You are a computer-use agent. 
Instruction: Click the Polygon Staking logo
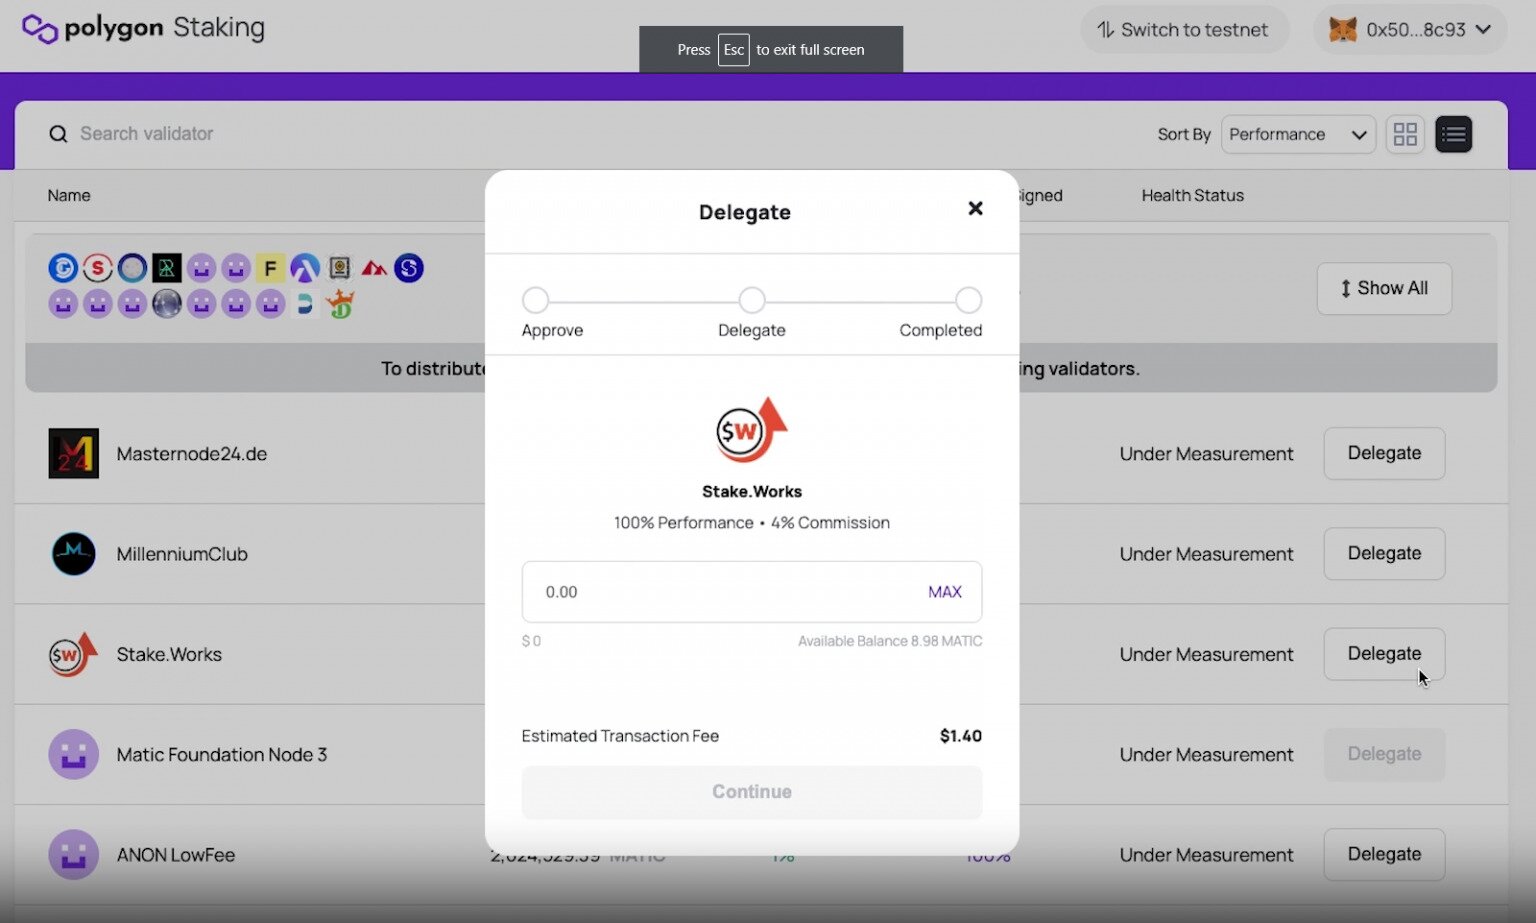pyautogui.click(x=143, y=29)
